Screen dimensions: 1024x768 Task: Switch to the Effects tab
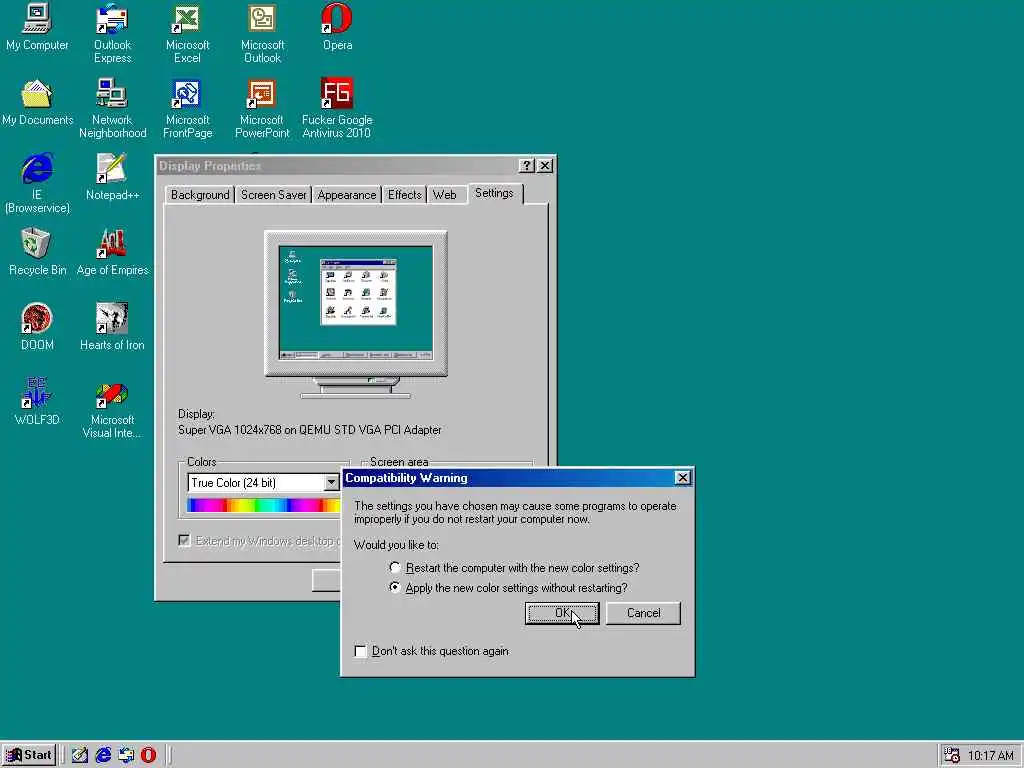click(404, 195)
